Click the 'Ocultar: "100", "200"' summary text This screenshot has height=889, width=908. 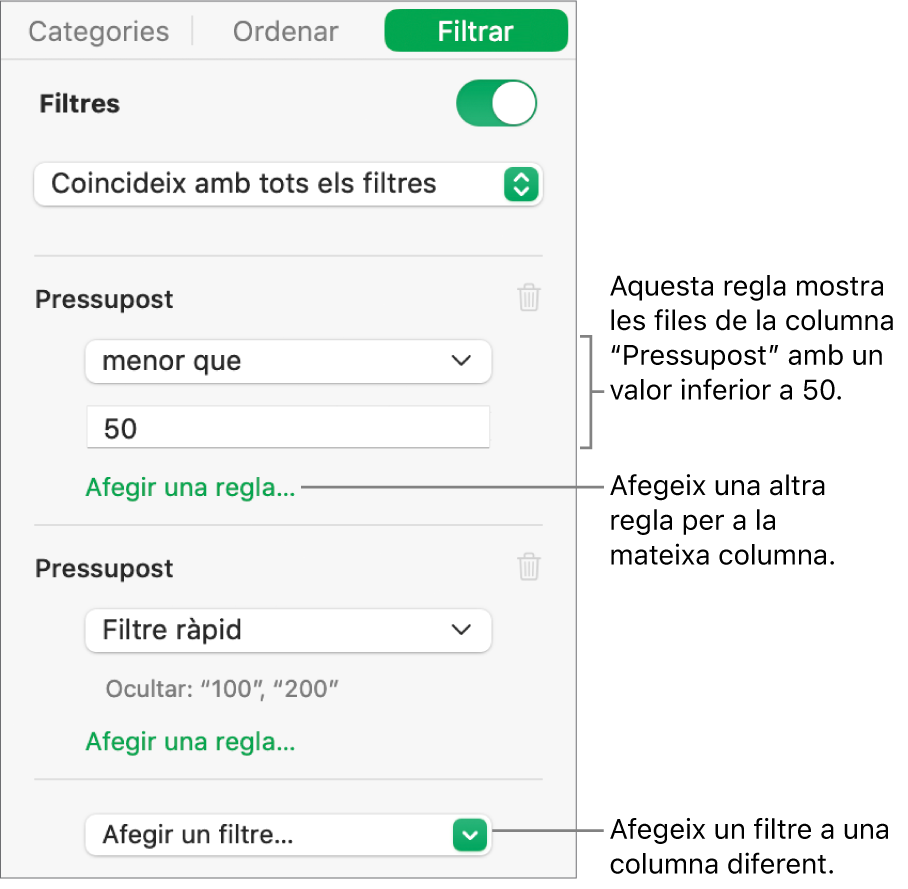pos(222,689)
